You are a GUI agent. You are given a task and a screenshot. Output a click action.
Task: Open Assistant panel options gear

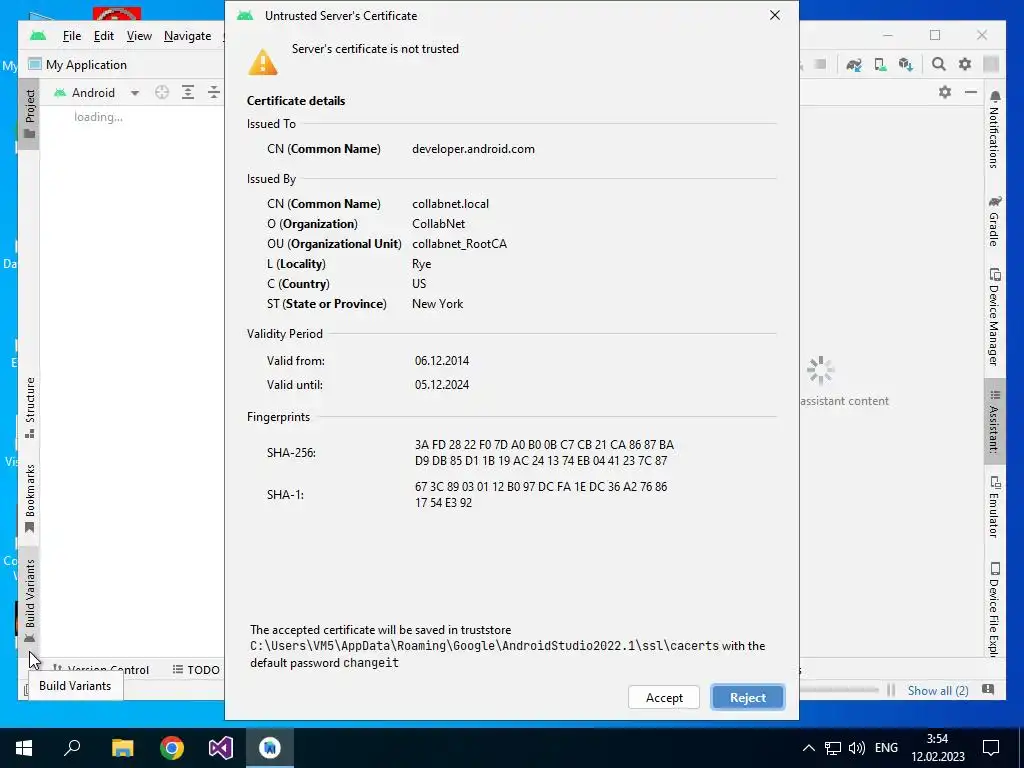click(944, 92)
